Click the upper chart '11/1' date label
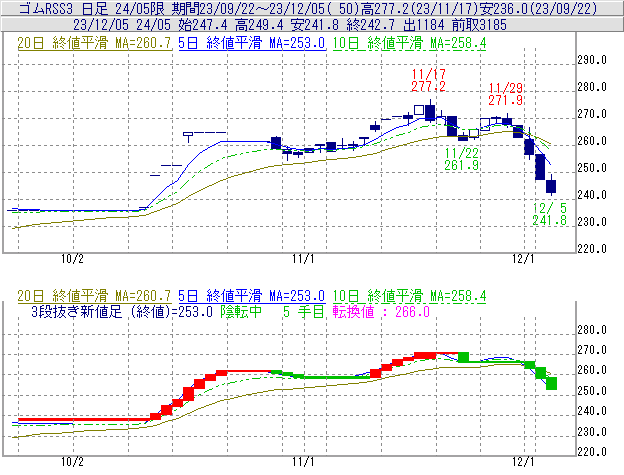The height and width of the screenshot is (475, 624). click(x=303, y=259)
